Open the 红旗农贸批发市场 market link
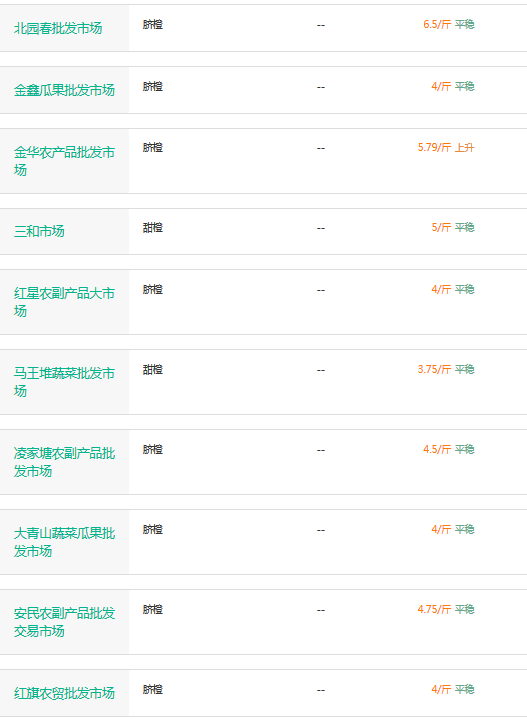527x721 pixels. tap(64, 693)
